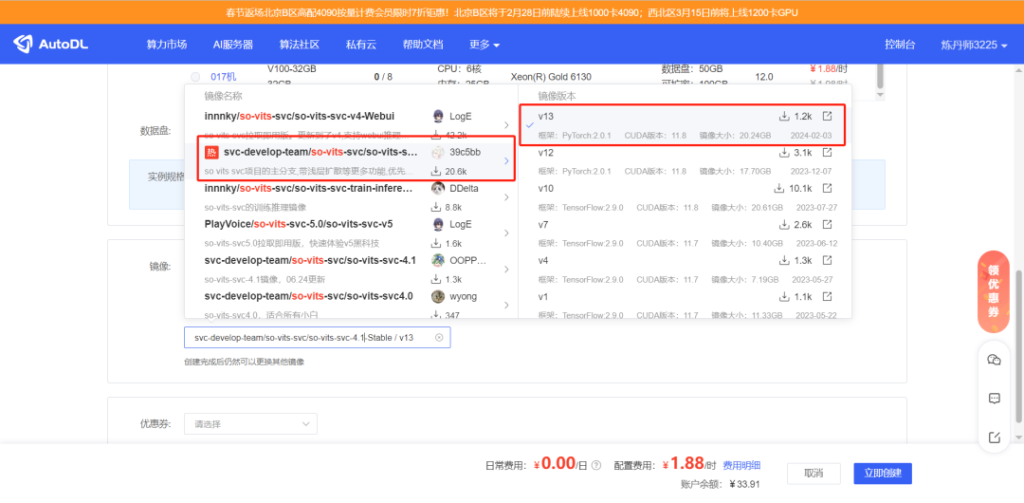Open external link icon for version v1
1024x503 pixels.
pyautogui.click(x=827, y=297)
